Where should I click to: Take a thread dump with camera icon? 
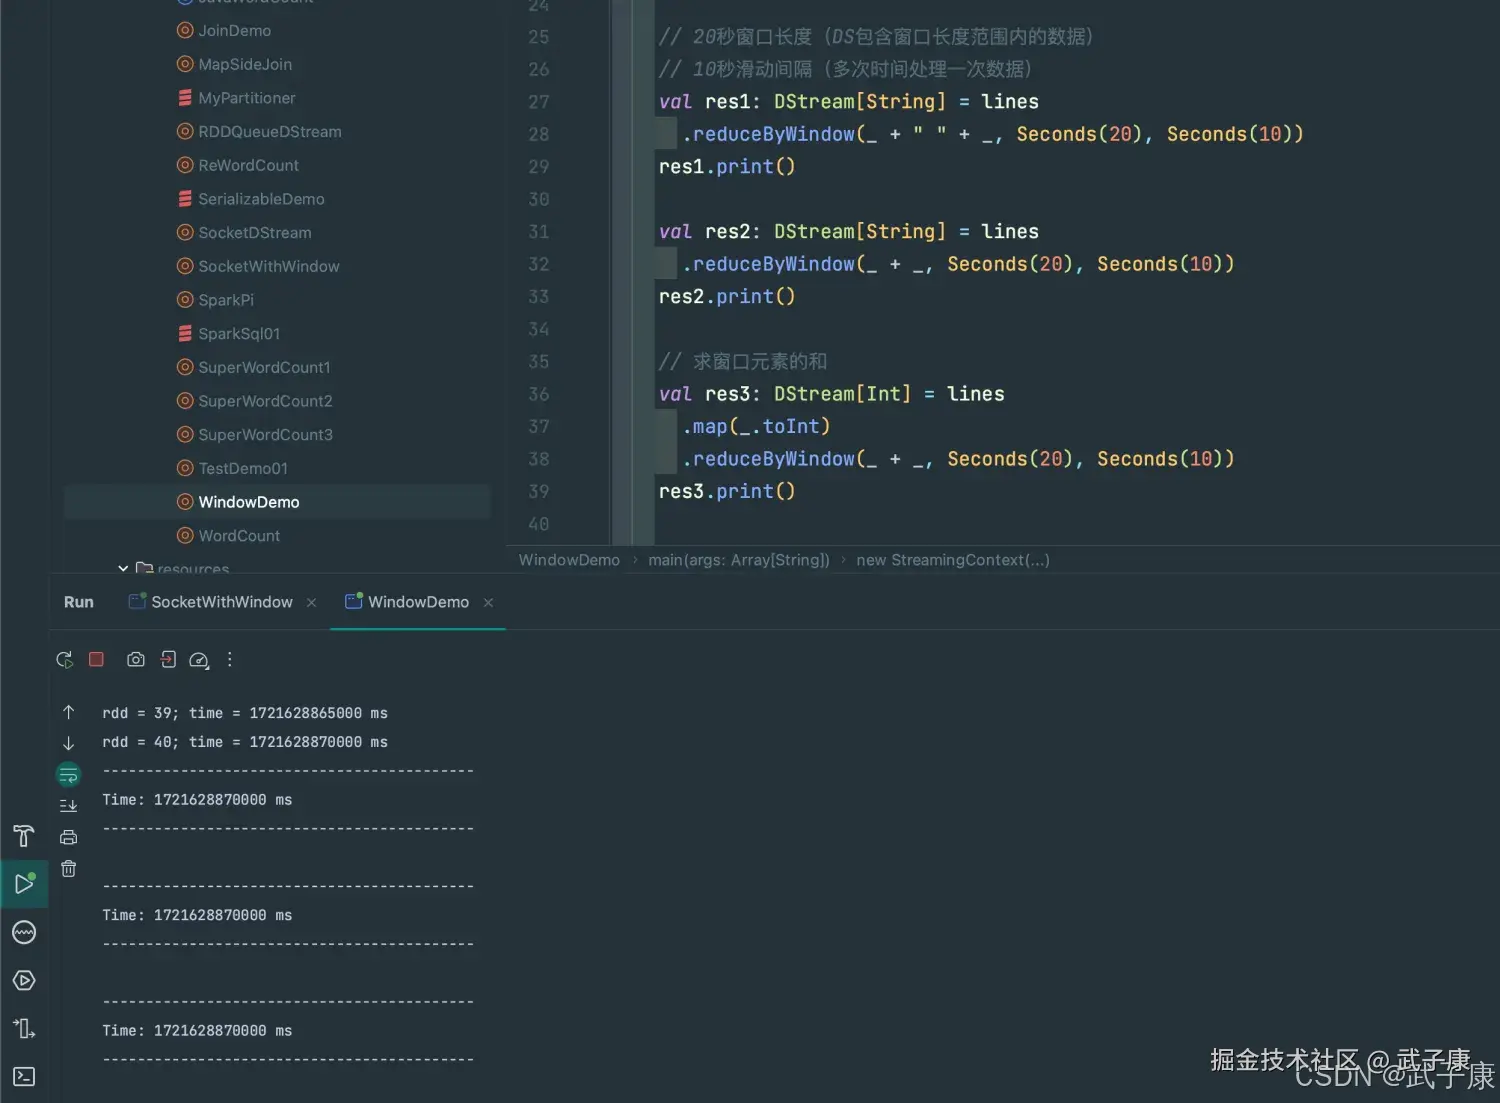coord(136,660)
